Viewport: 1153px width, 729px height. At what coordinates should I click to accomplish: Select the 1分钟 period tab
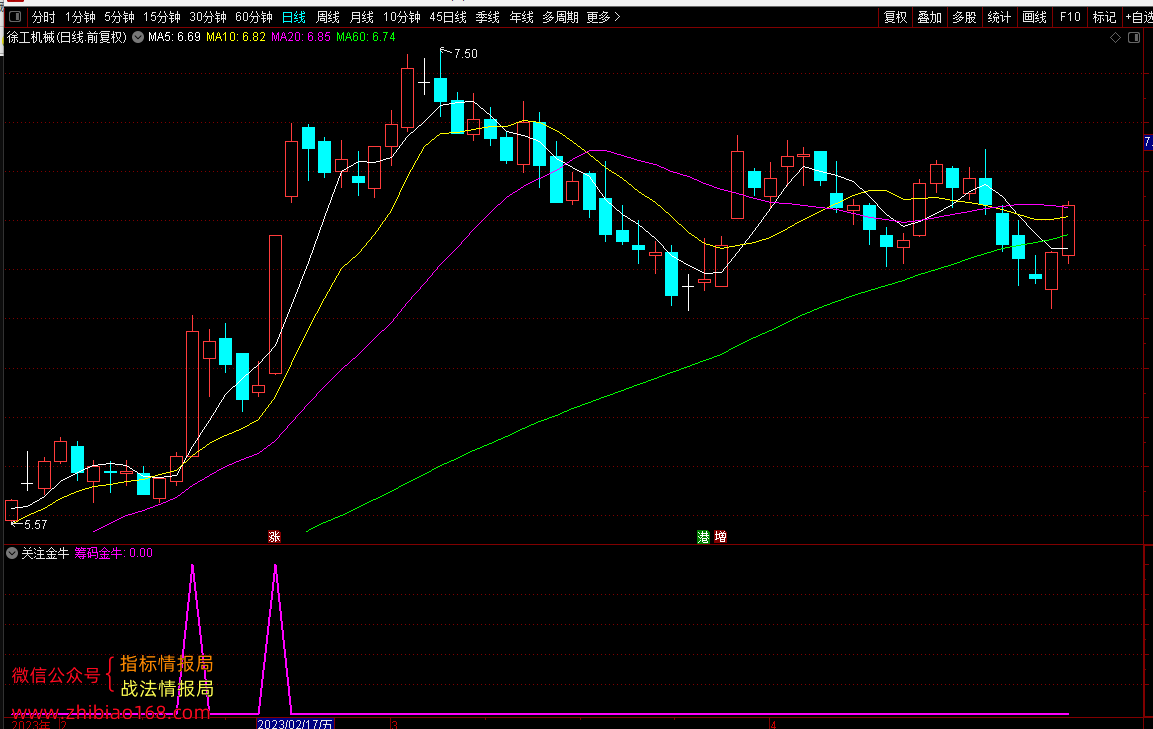coord(80,17)
